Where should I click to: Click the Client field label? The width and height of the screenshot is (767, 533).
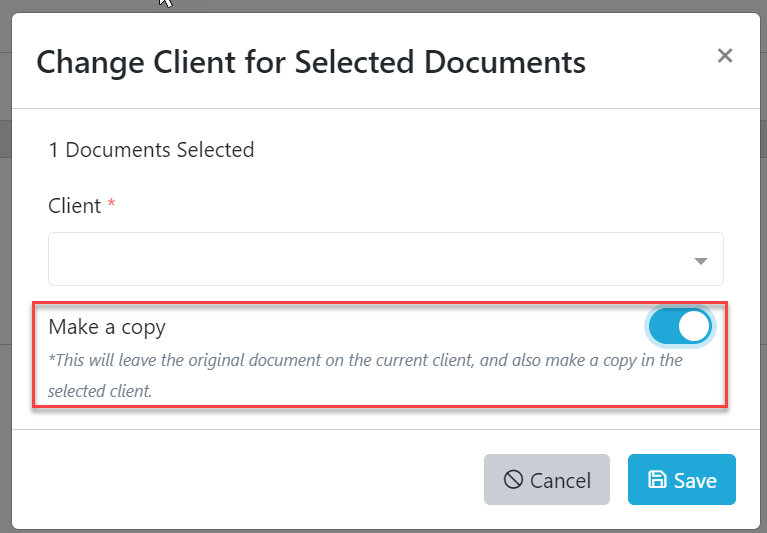click(75, 206)
